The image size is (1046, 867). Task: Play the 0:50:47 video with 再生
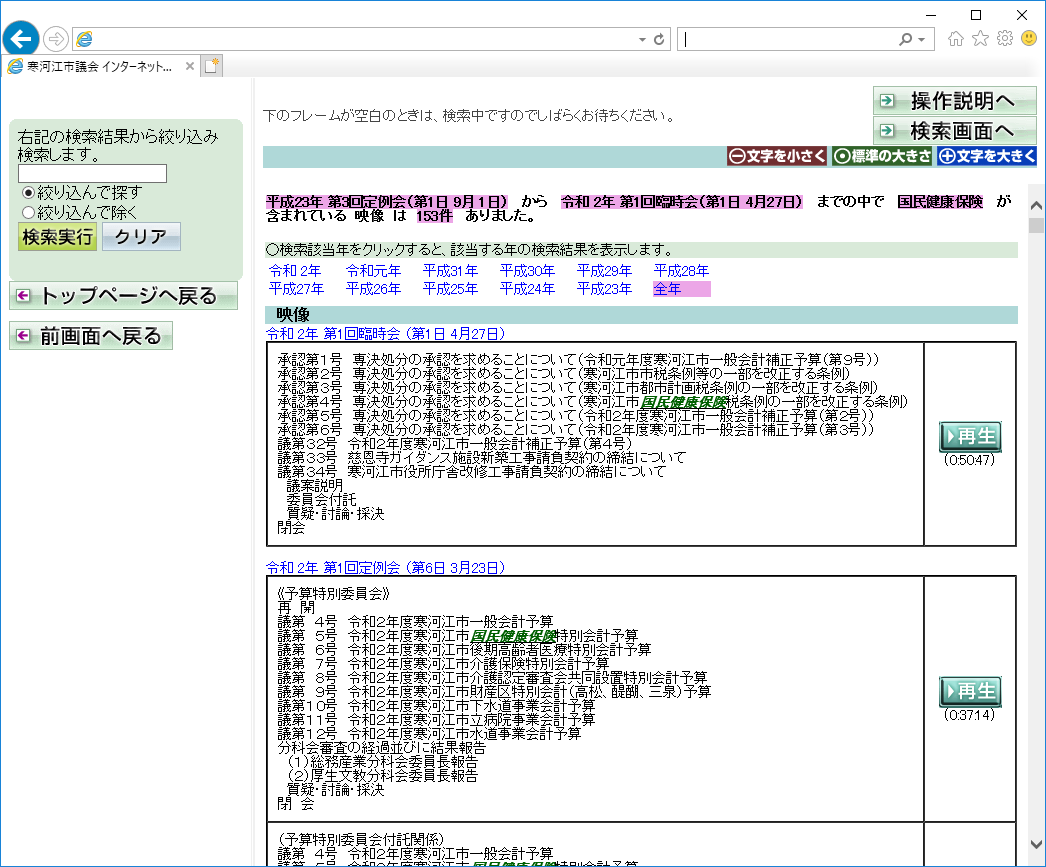point(970,437)
